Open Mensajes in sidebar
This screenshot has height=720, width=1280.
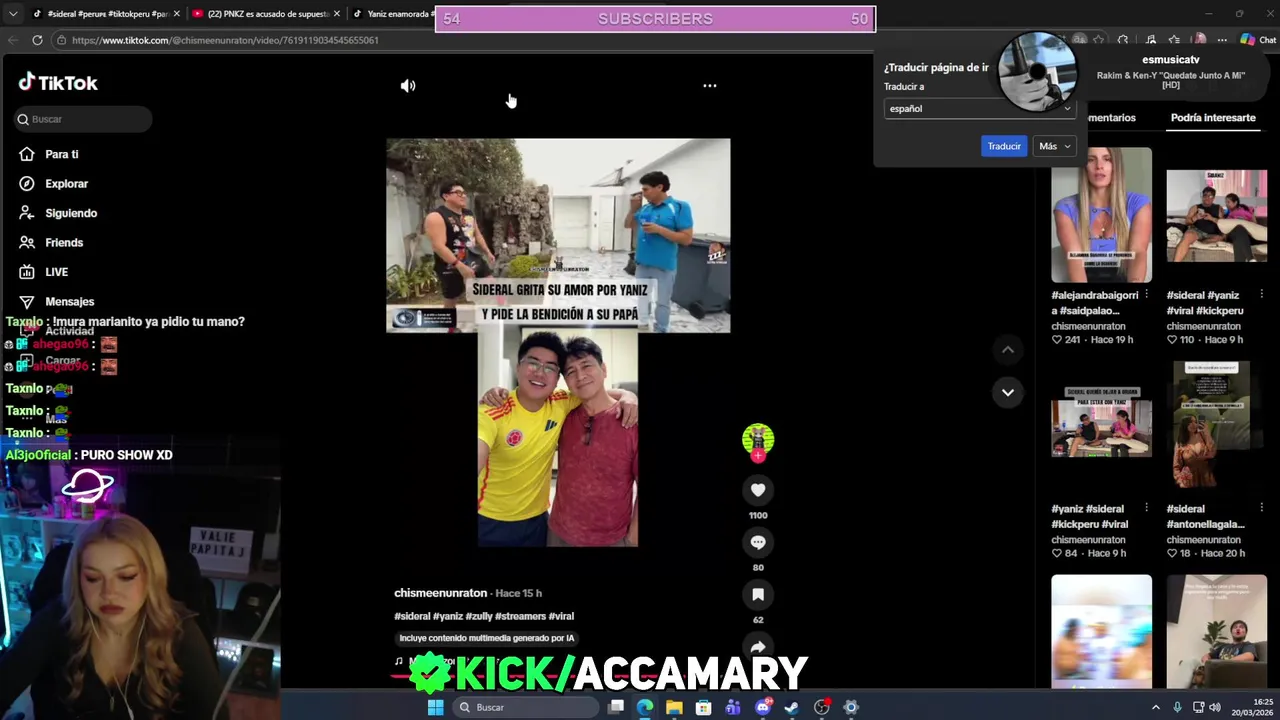point(69,301)
